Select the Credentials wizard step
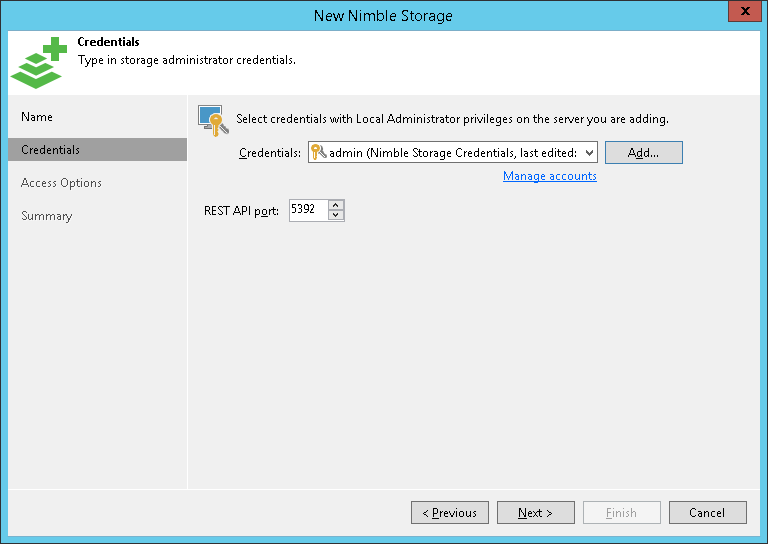This screenshot has width=768, height=544. point(51,150)
